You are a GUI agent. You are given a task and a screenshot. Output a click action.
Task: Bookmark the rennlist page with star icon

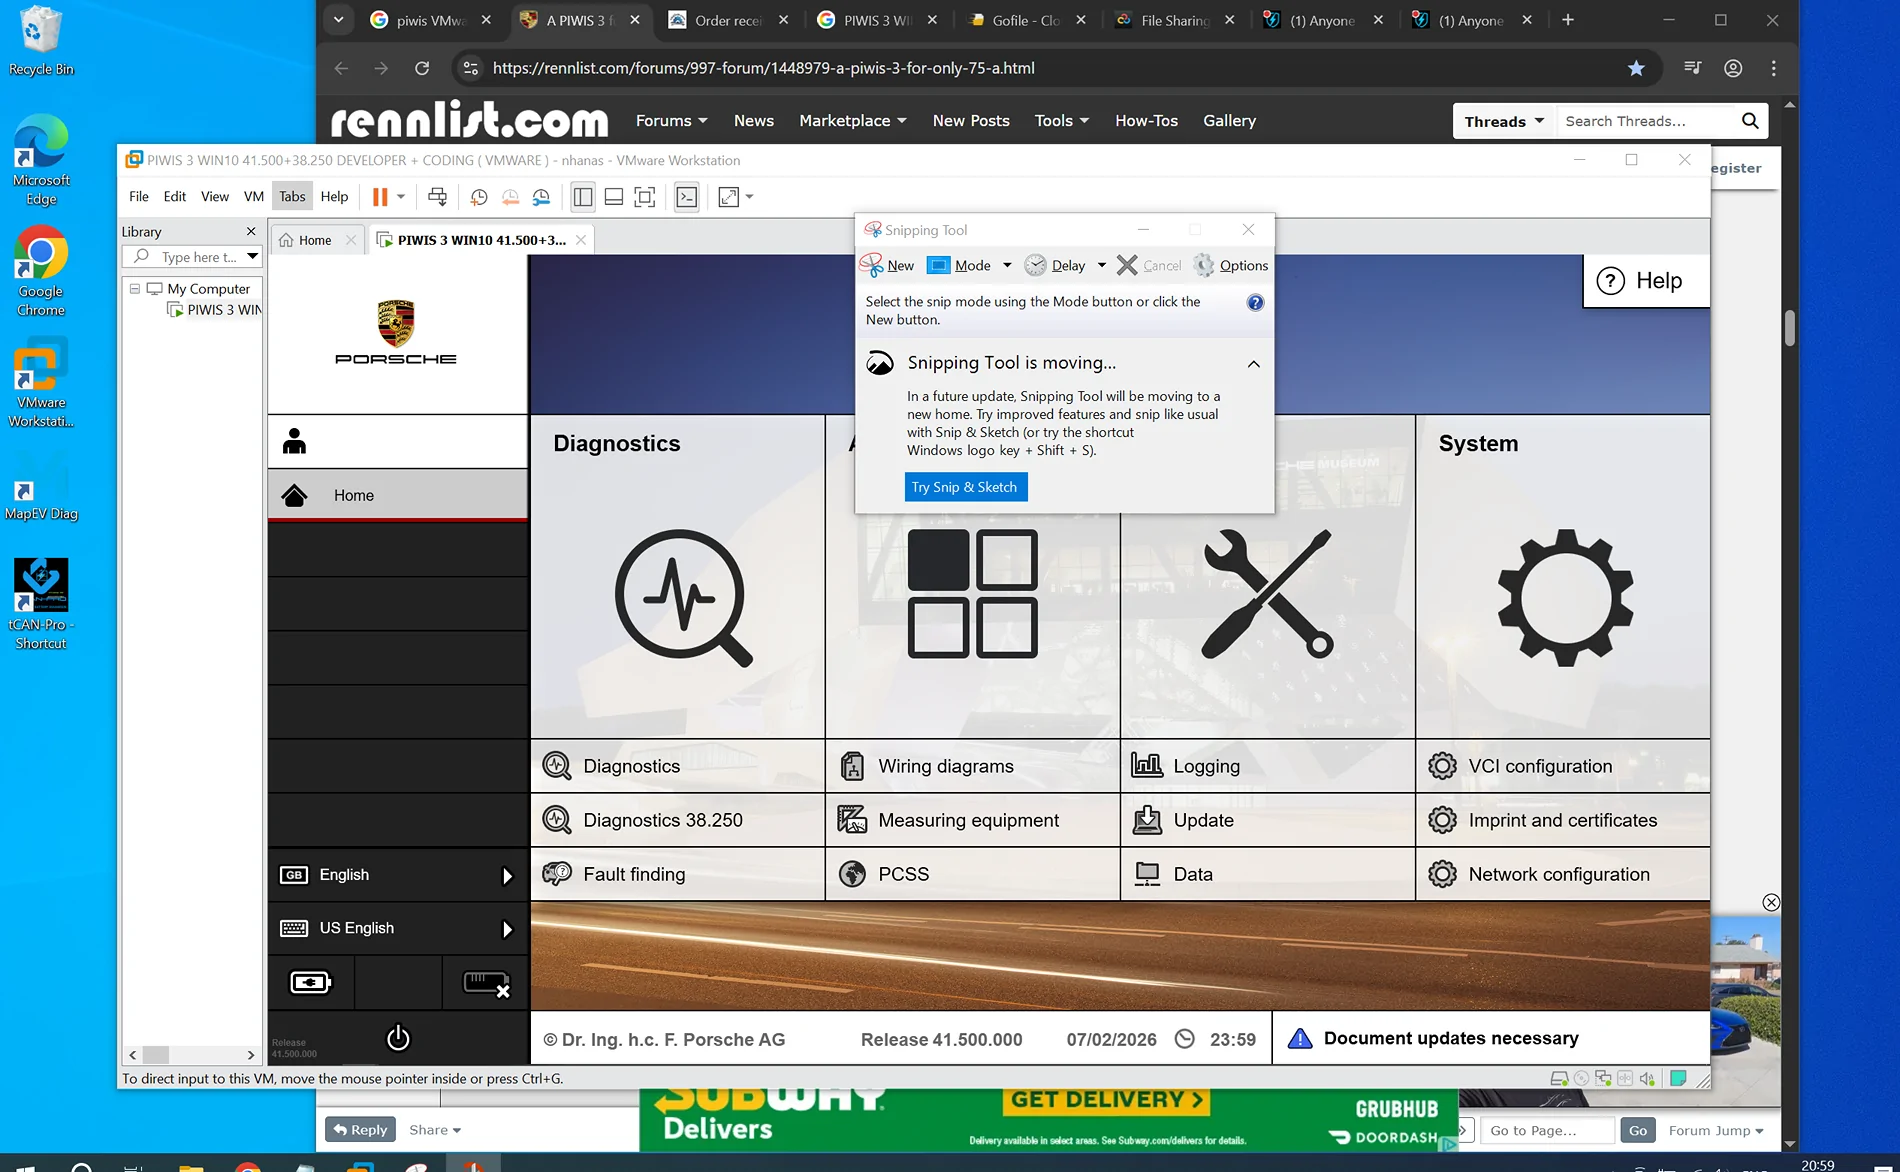coord(1636,68)
